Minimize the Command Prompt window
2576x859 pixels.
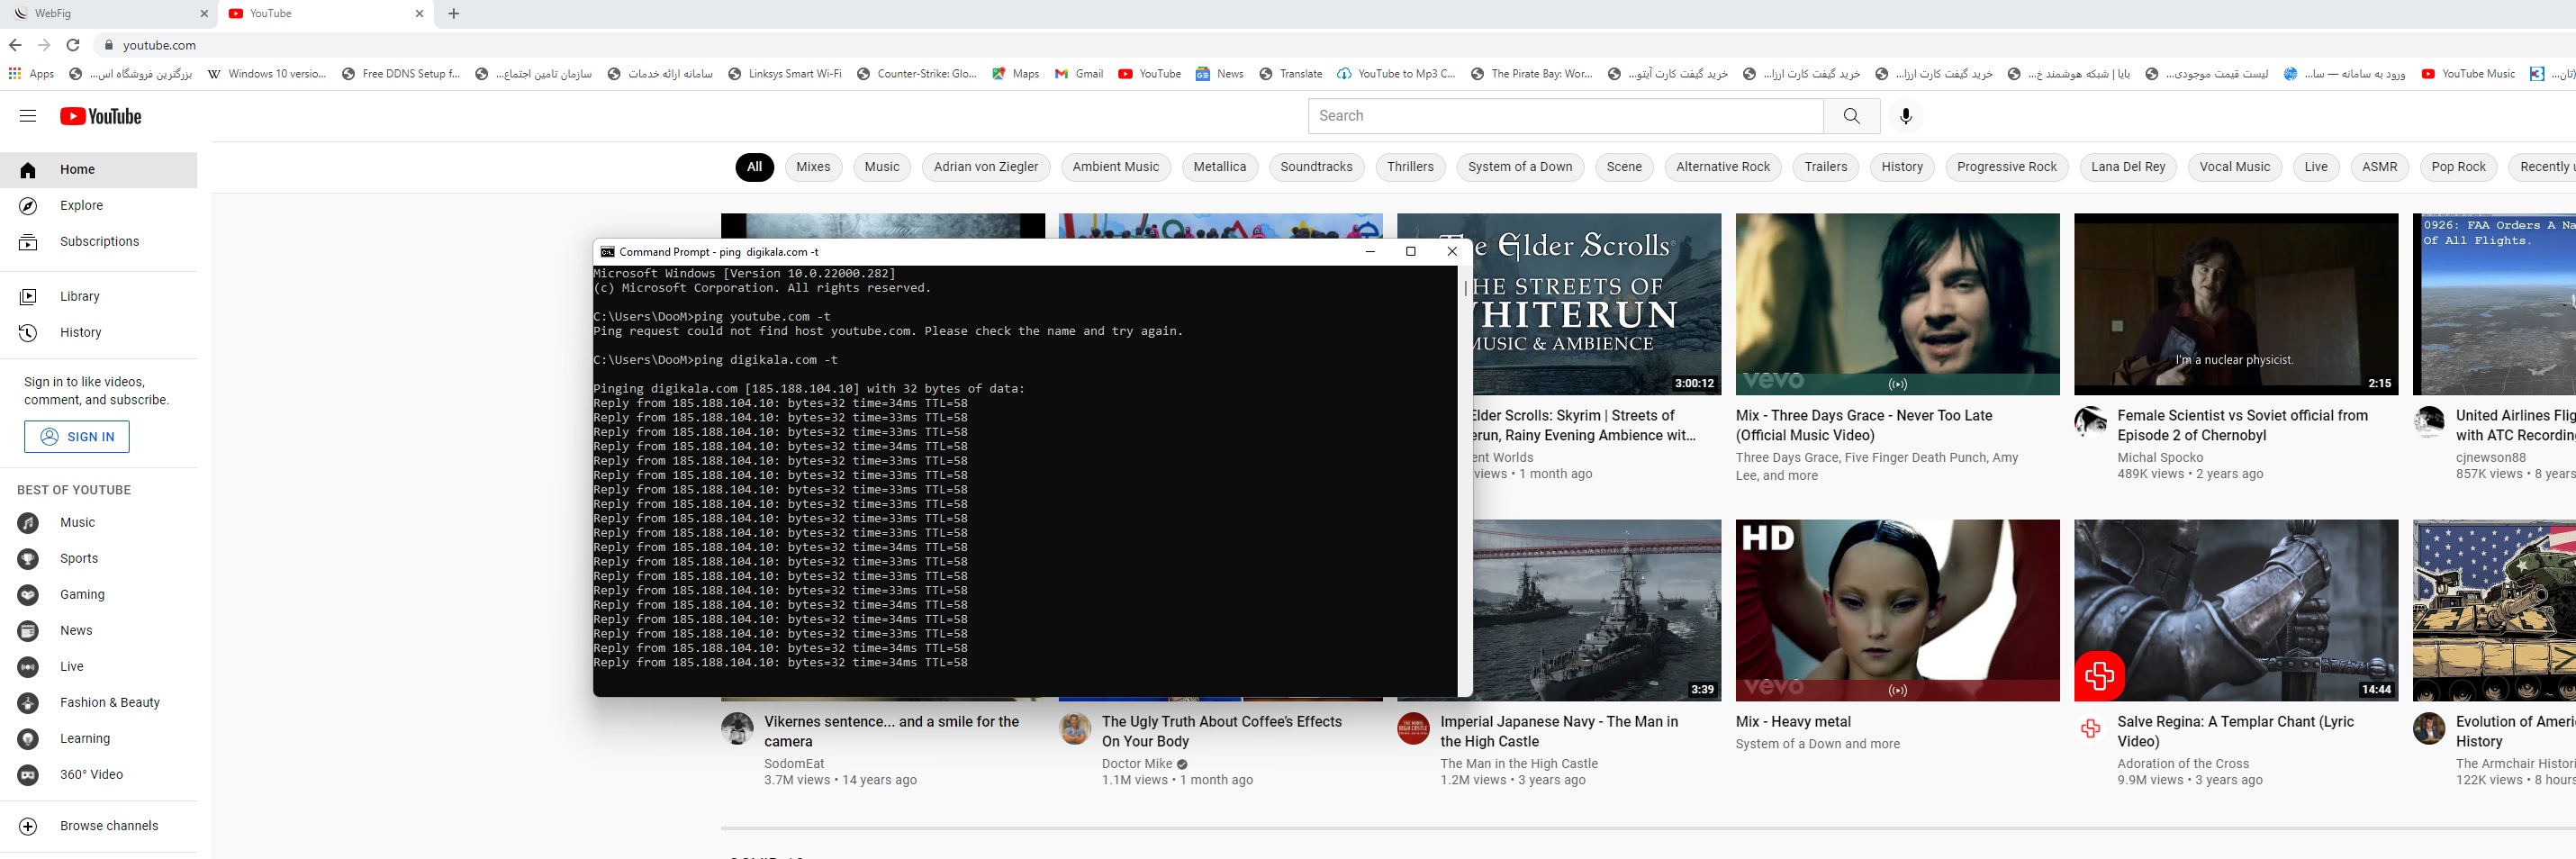click(1370, 252)
